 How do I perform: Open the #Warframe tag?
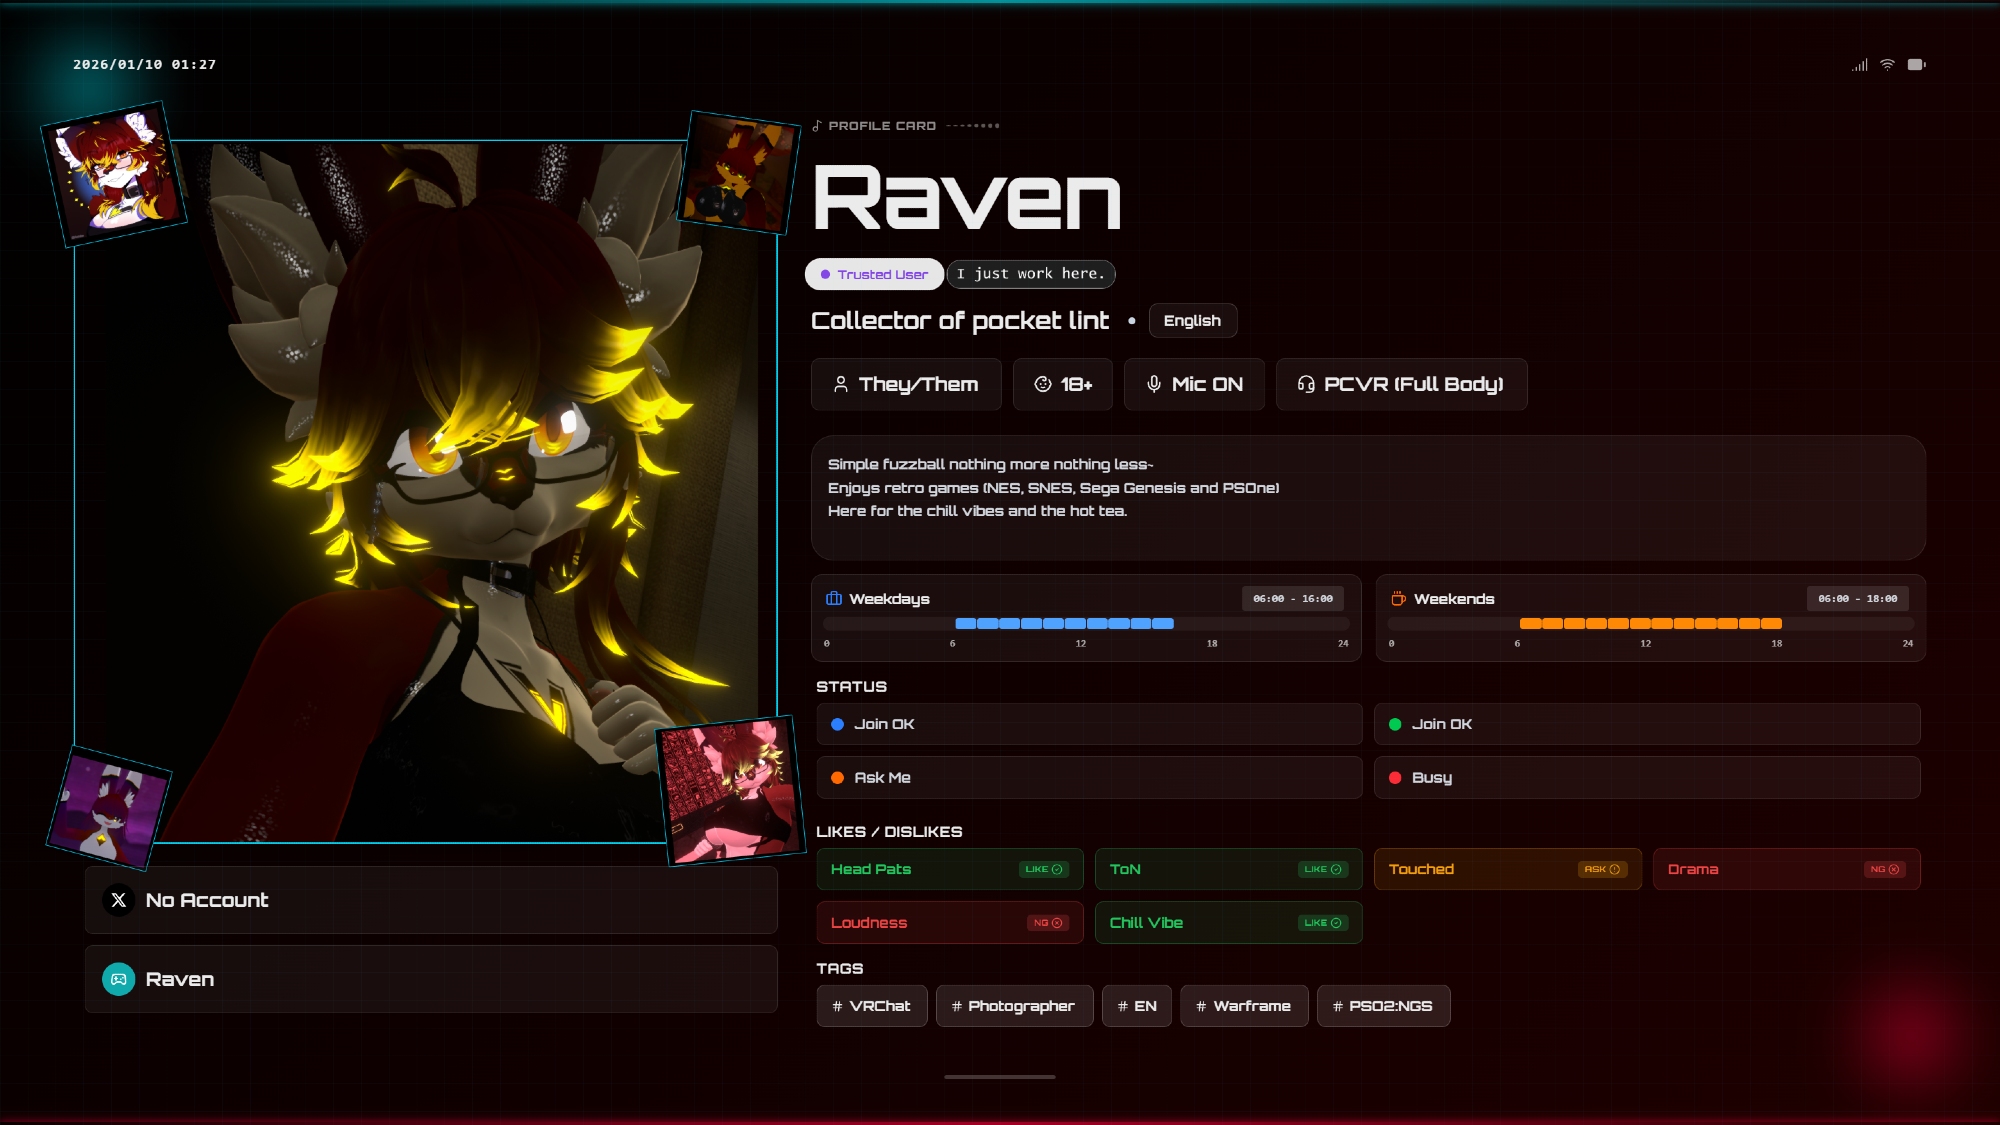tap(1243, 1006)
